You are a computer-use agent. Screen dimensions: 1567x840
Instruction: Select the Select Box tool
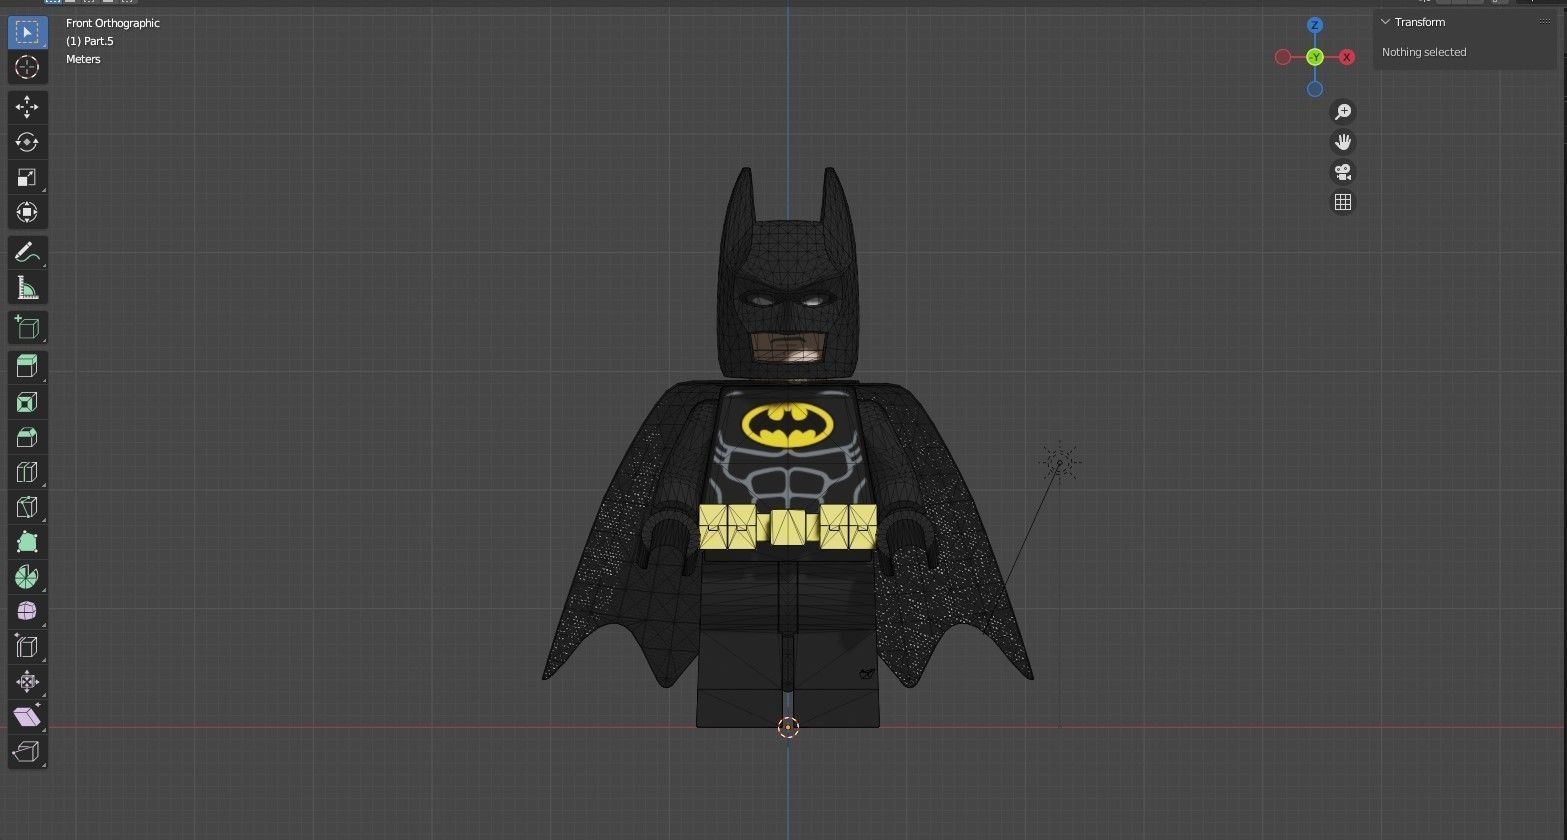point(27,32)
